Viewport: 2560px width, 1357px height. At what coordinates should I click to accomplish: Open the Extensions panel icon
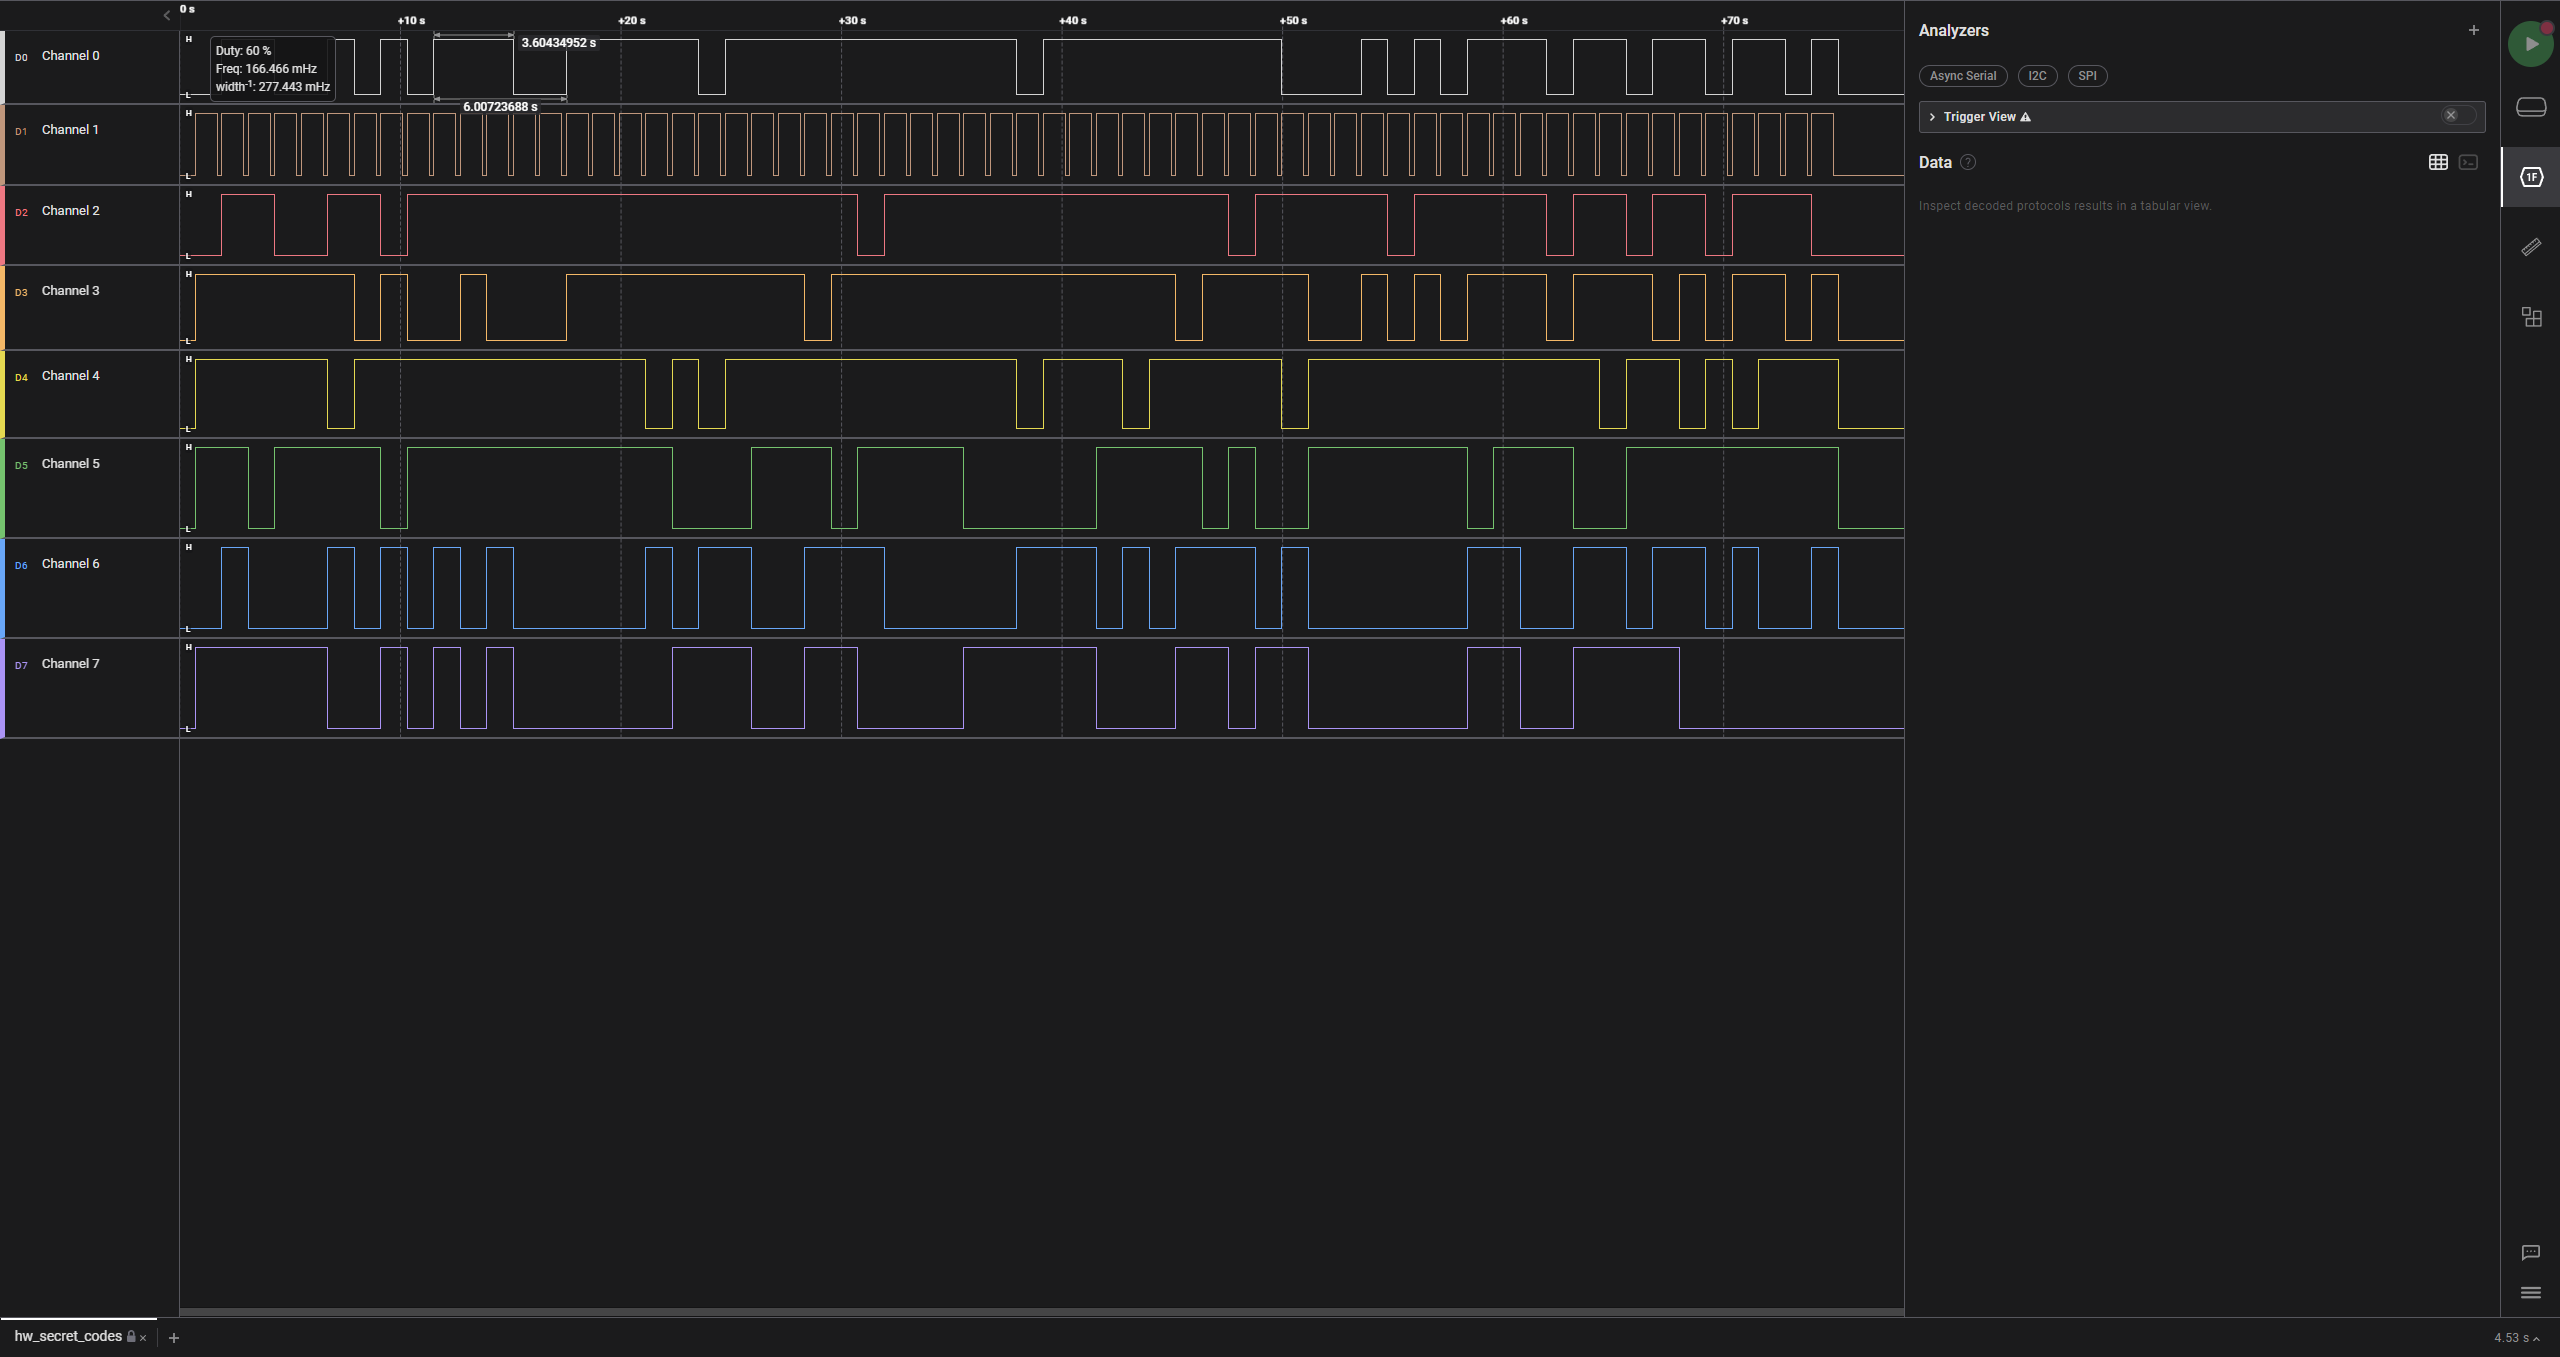pos(2531,317)
